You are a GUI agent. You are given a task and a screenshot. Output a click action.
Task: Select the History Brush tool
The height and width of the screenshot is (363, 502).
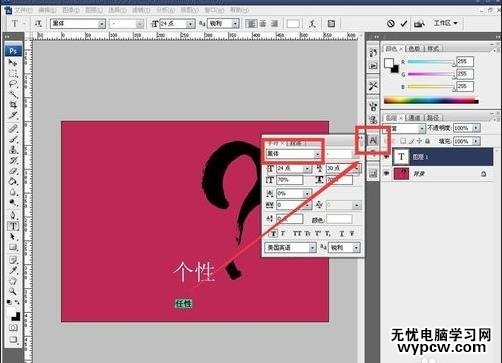point(13,160)
